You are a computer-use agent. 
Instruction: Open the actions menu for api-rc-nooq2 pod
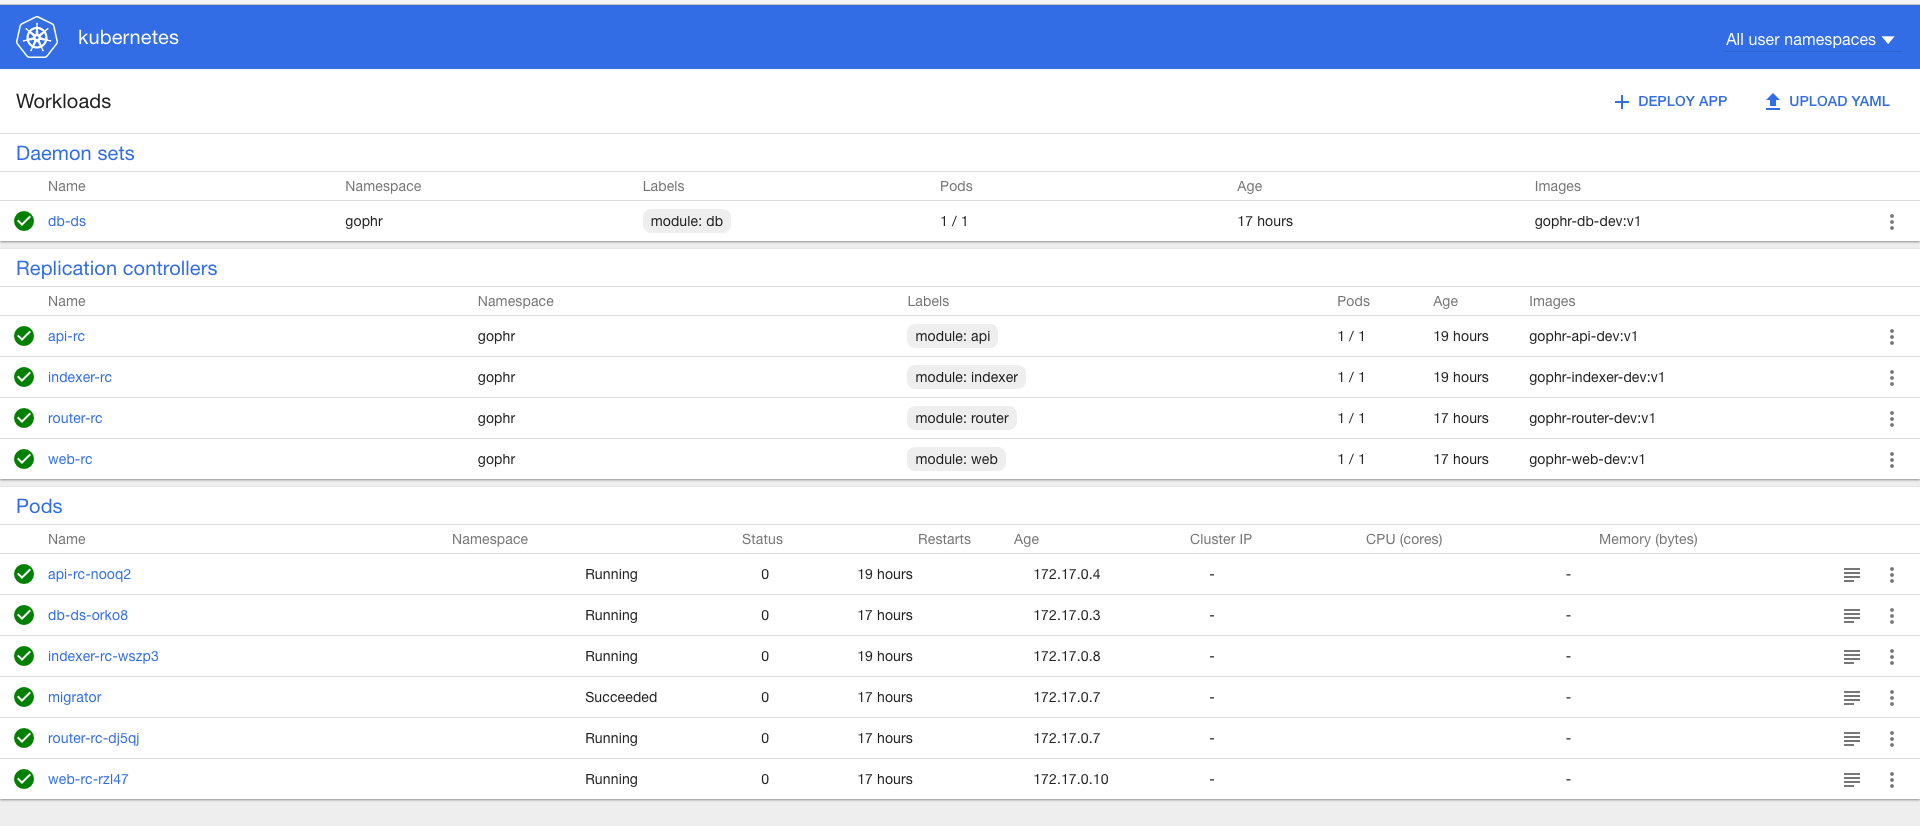point(1891,575)
